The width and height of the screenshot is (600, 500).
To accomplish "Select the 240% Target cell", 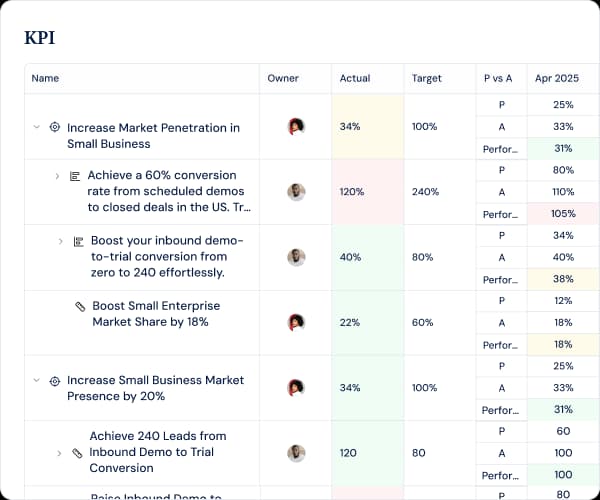I will [440, 192].
